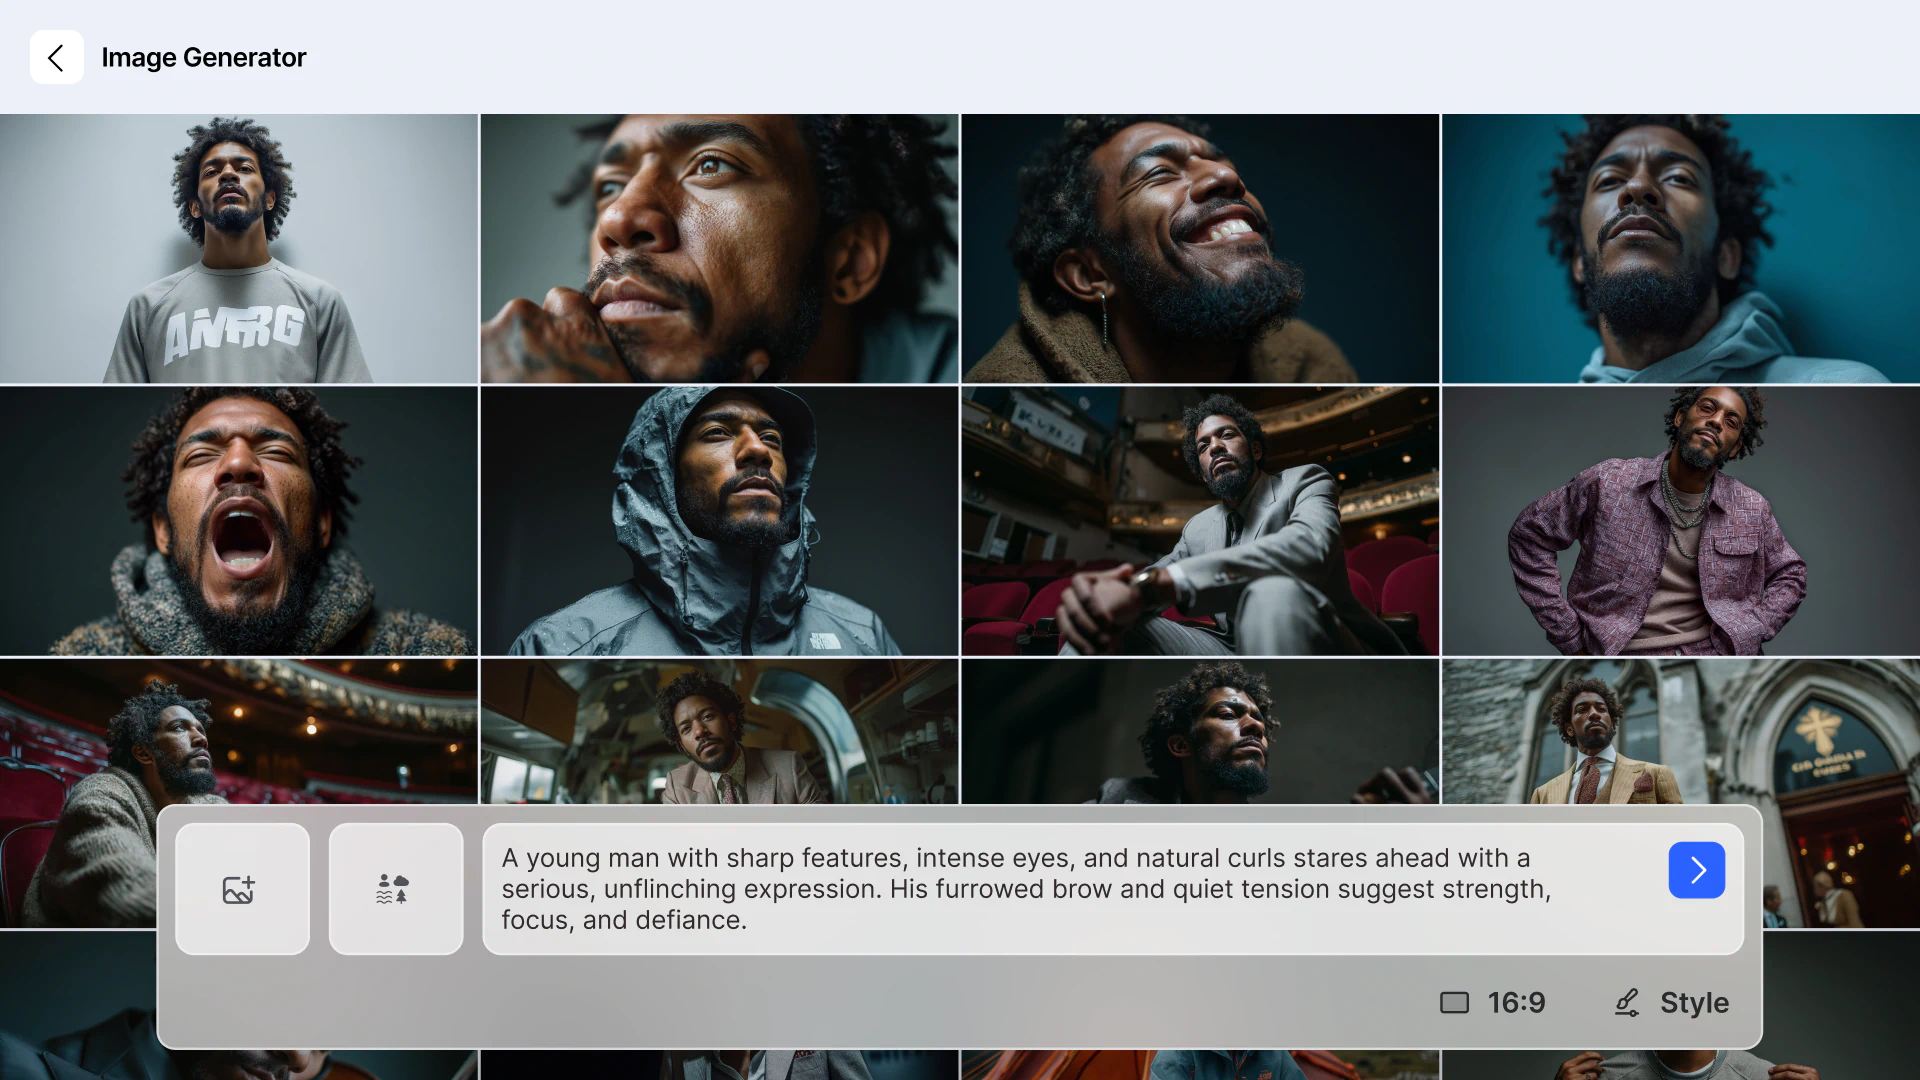1920x1080 pixels.
Task: Select the man in hooded rain jacket image
Action: [x=719, y=521]
